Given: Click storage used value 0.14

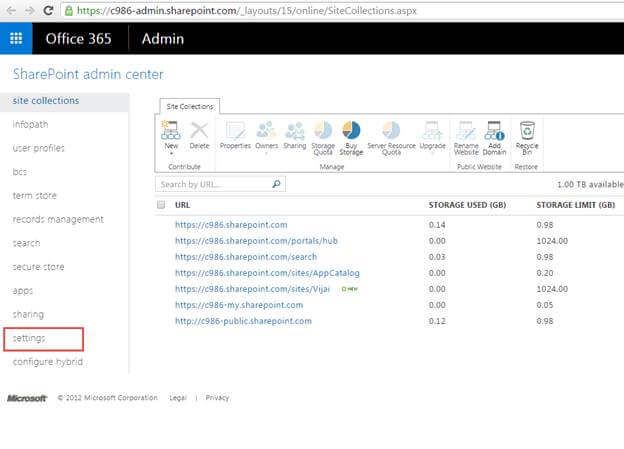Looking at the screenshot, I should 437,225.
